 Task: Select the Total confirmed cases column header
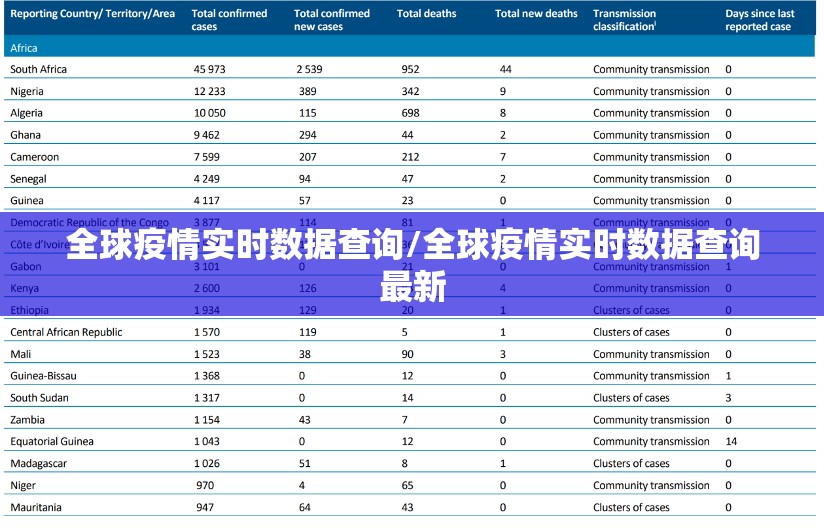click(x=229, y=20)
